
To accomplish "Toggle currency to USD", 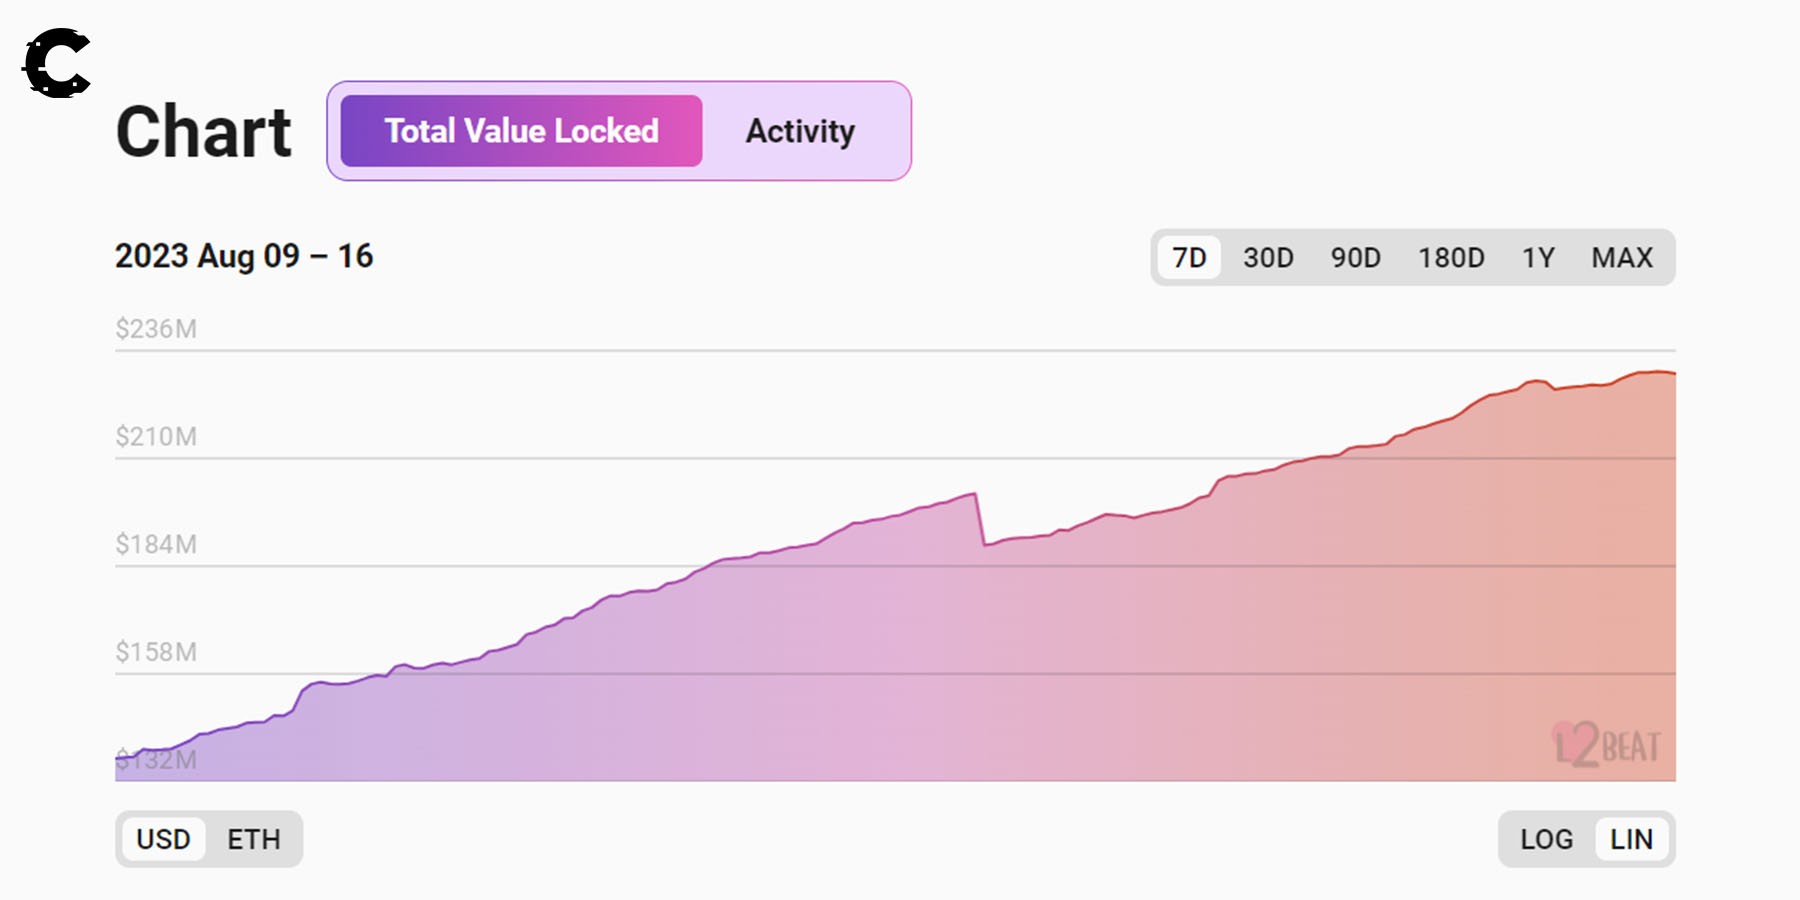I will point(163,839).
